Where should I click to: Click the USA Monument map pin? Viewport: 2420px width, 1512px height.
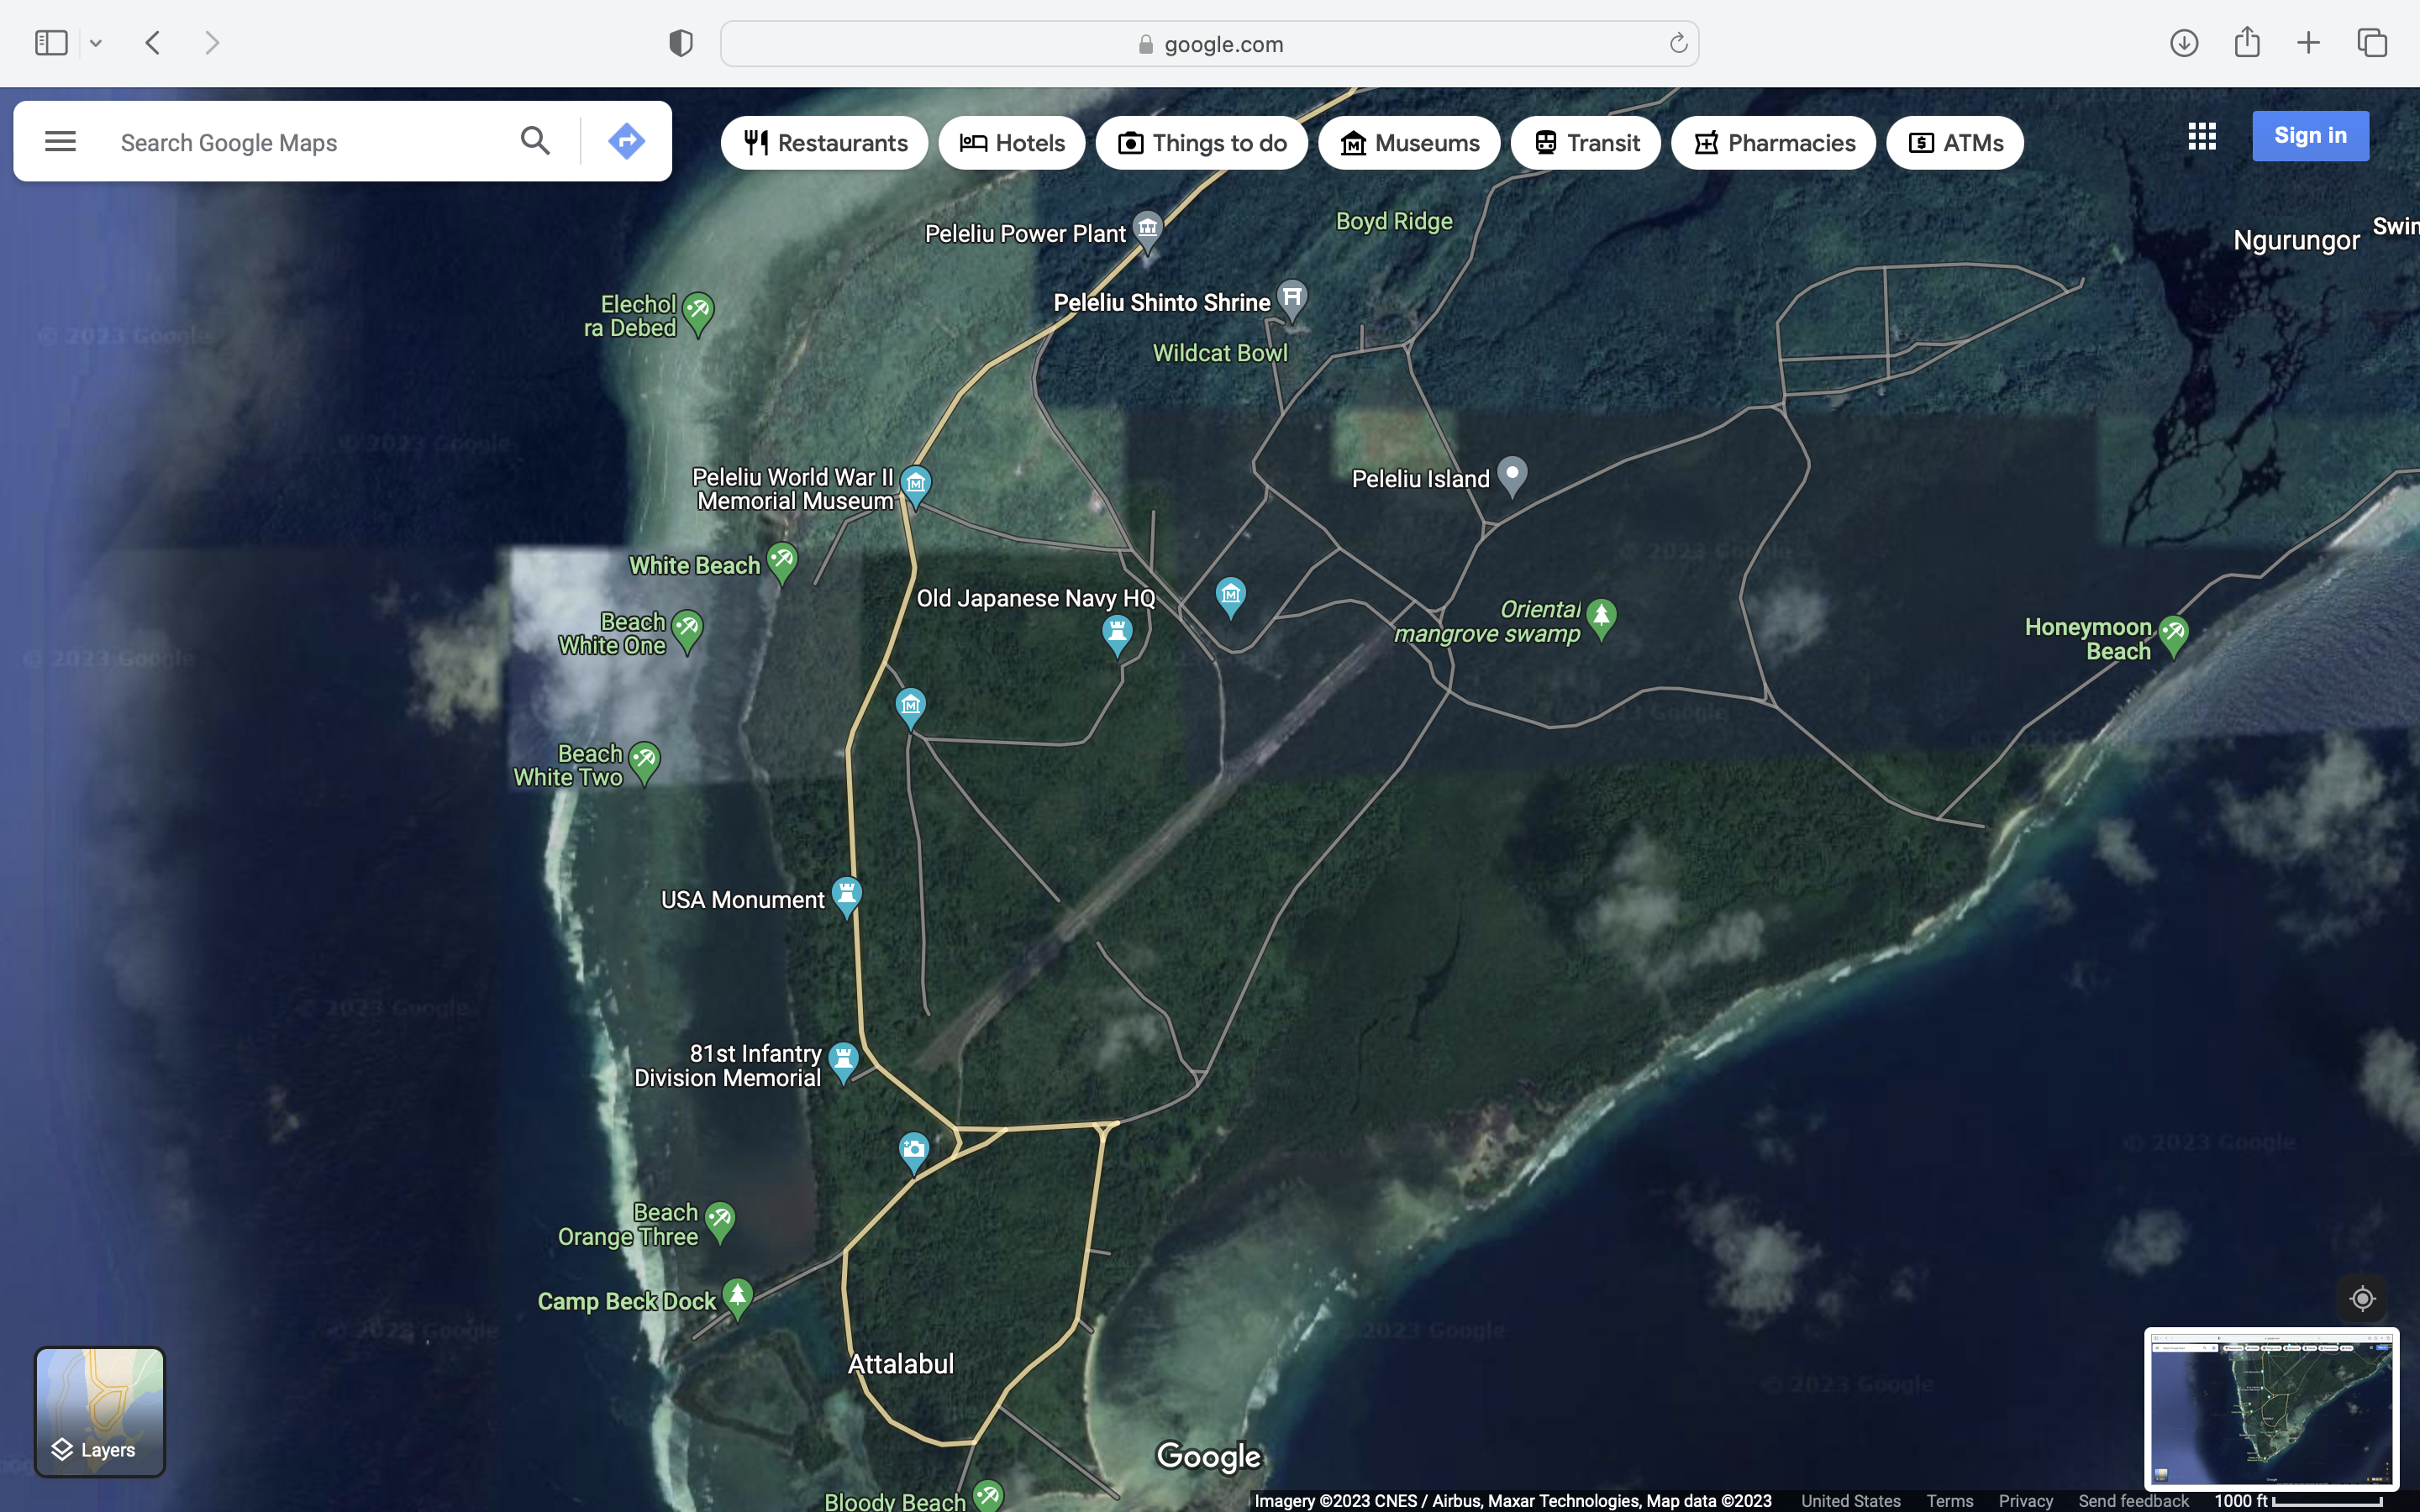[846, 894]
